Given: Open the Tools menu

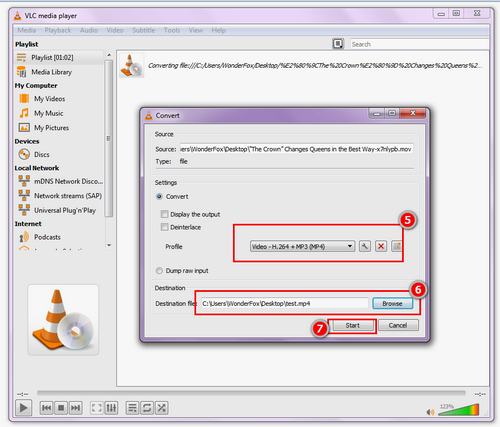Looking at the screenshot, I should click(x=172, y=30).
